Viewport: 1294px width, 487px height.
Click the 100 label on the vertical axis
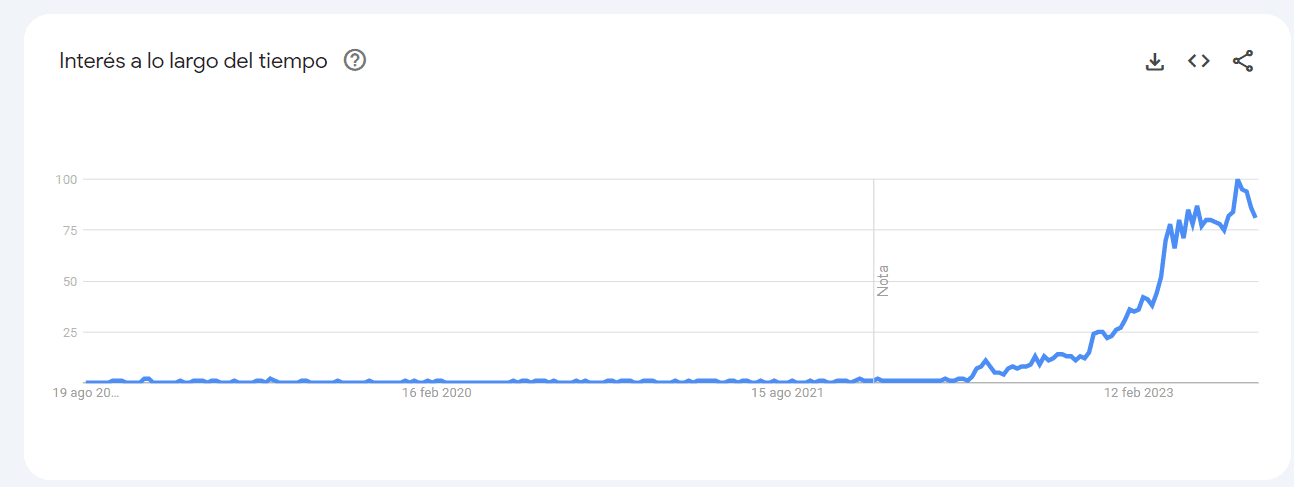click(x=66, y=179)
